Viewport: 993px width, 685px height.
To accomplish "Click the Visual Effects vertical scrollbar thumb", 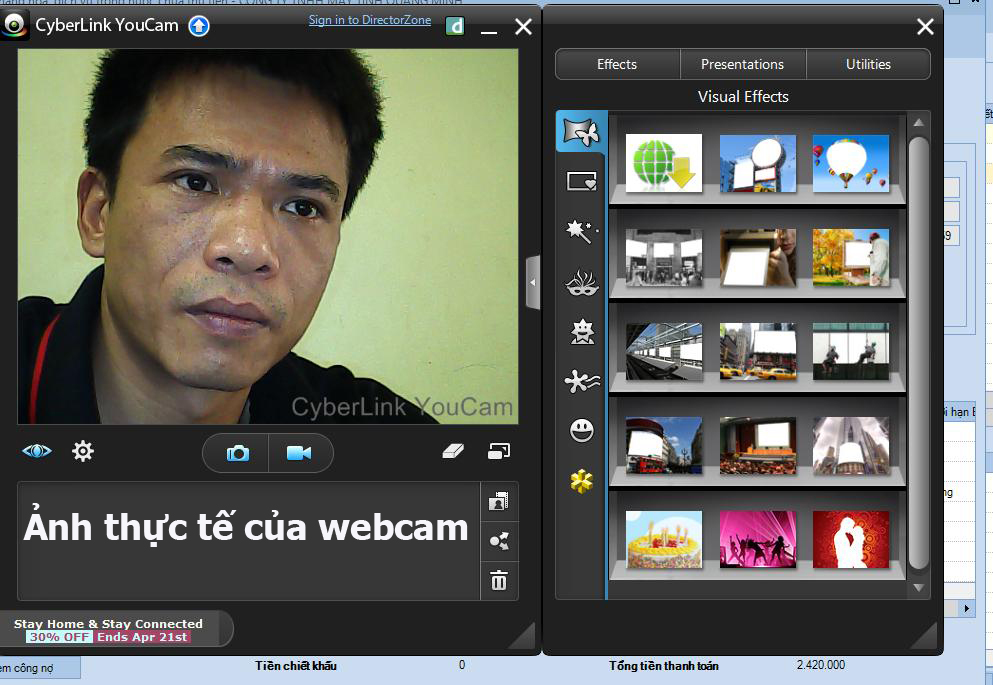I will (x=918, y=352).
